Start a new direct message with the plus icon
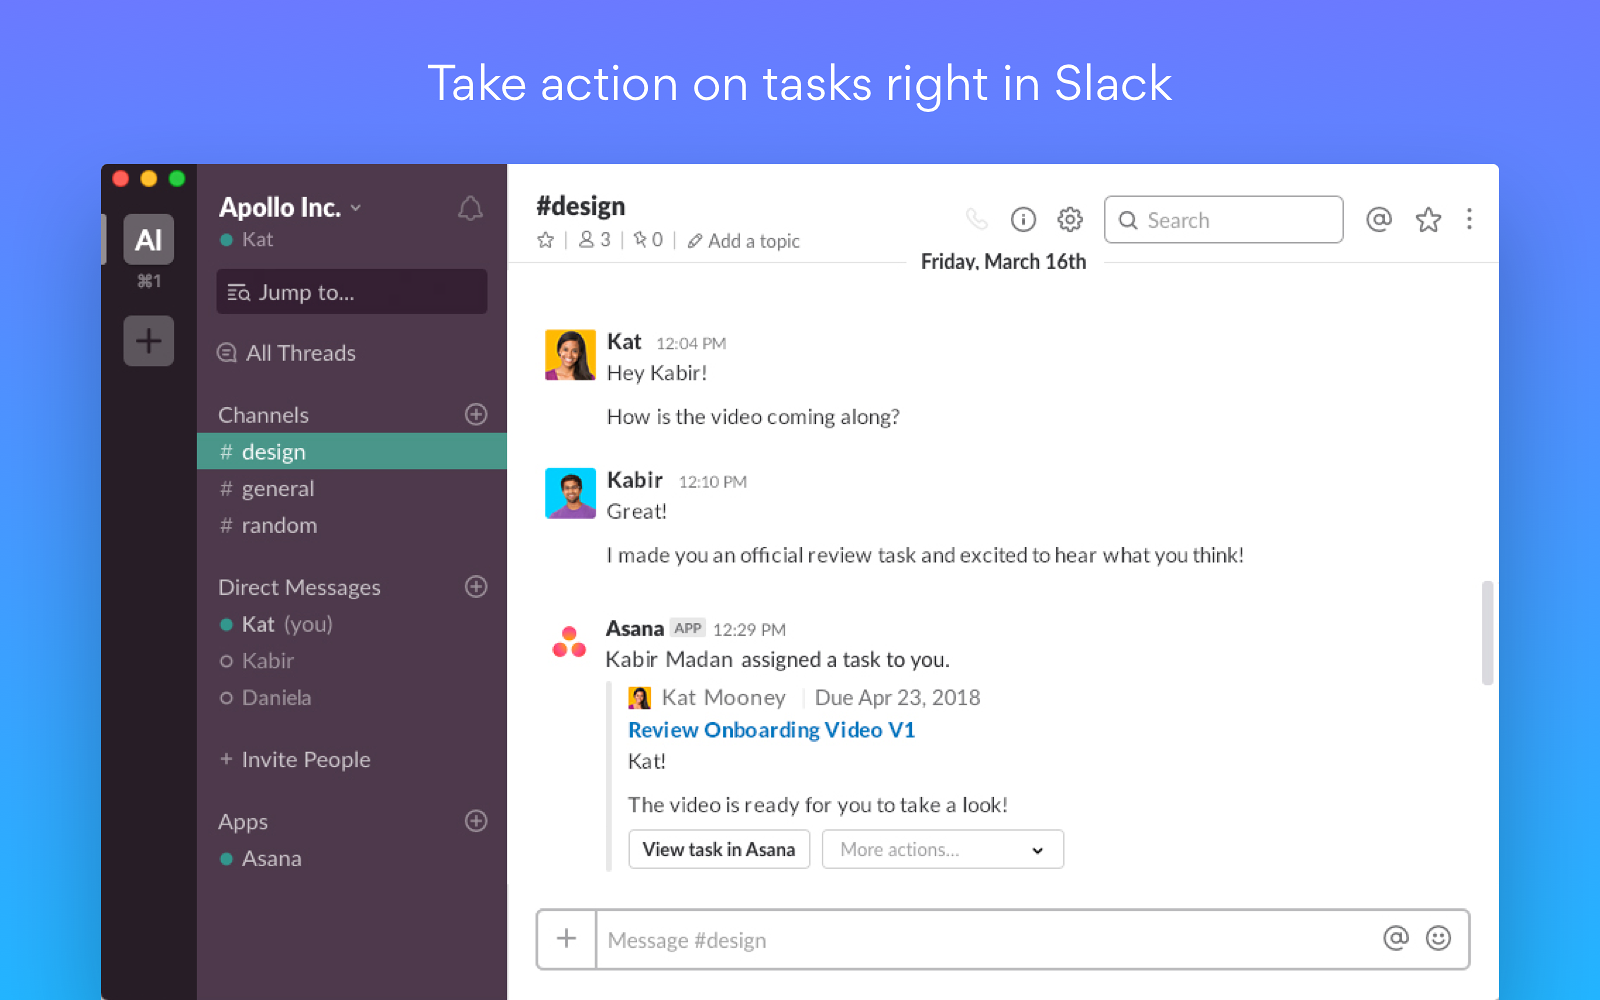This screenshot has width=1600, height=1000. tap(476, 587)
